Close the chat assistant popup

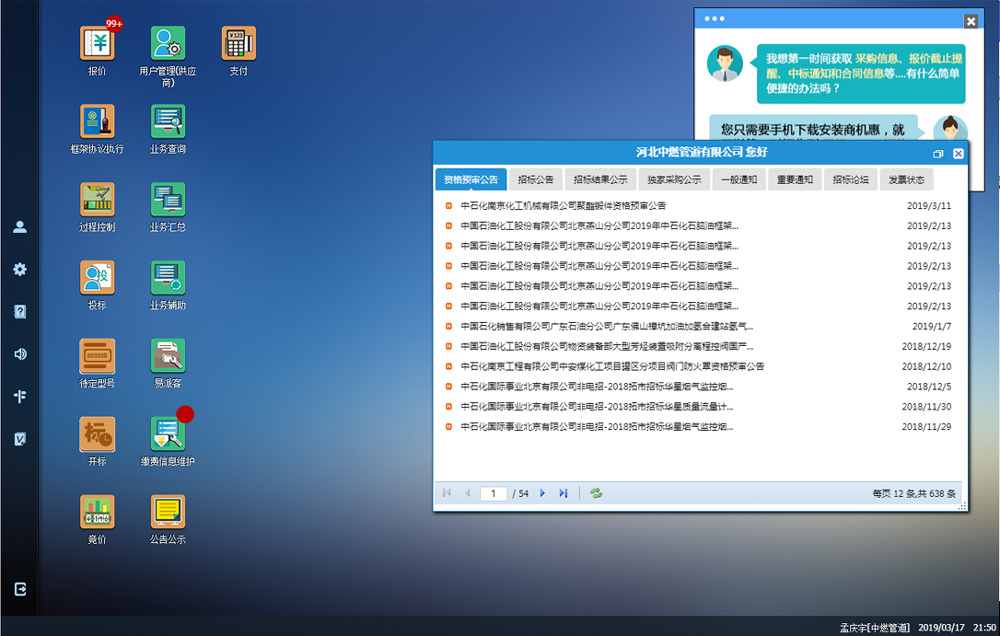click(970, 21)
